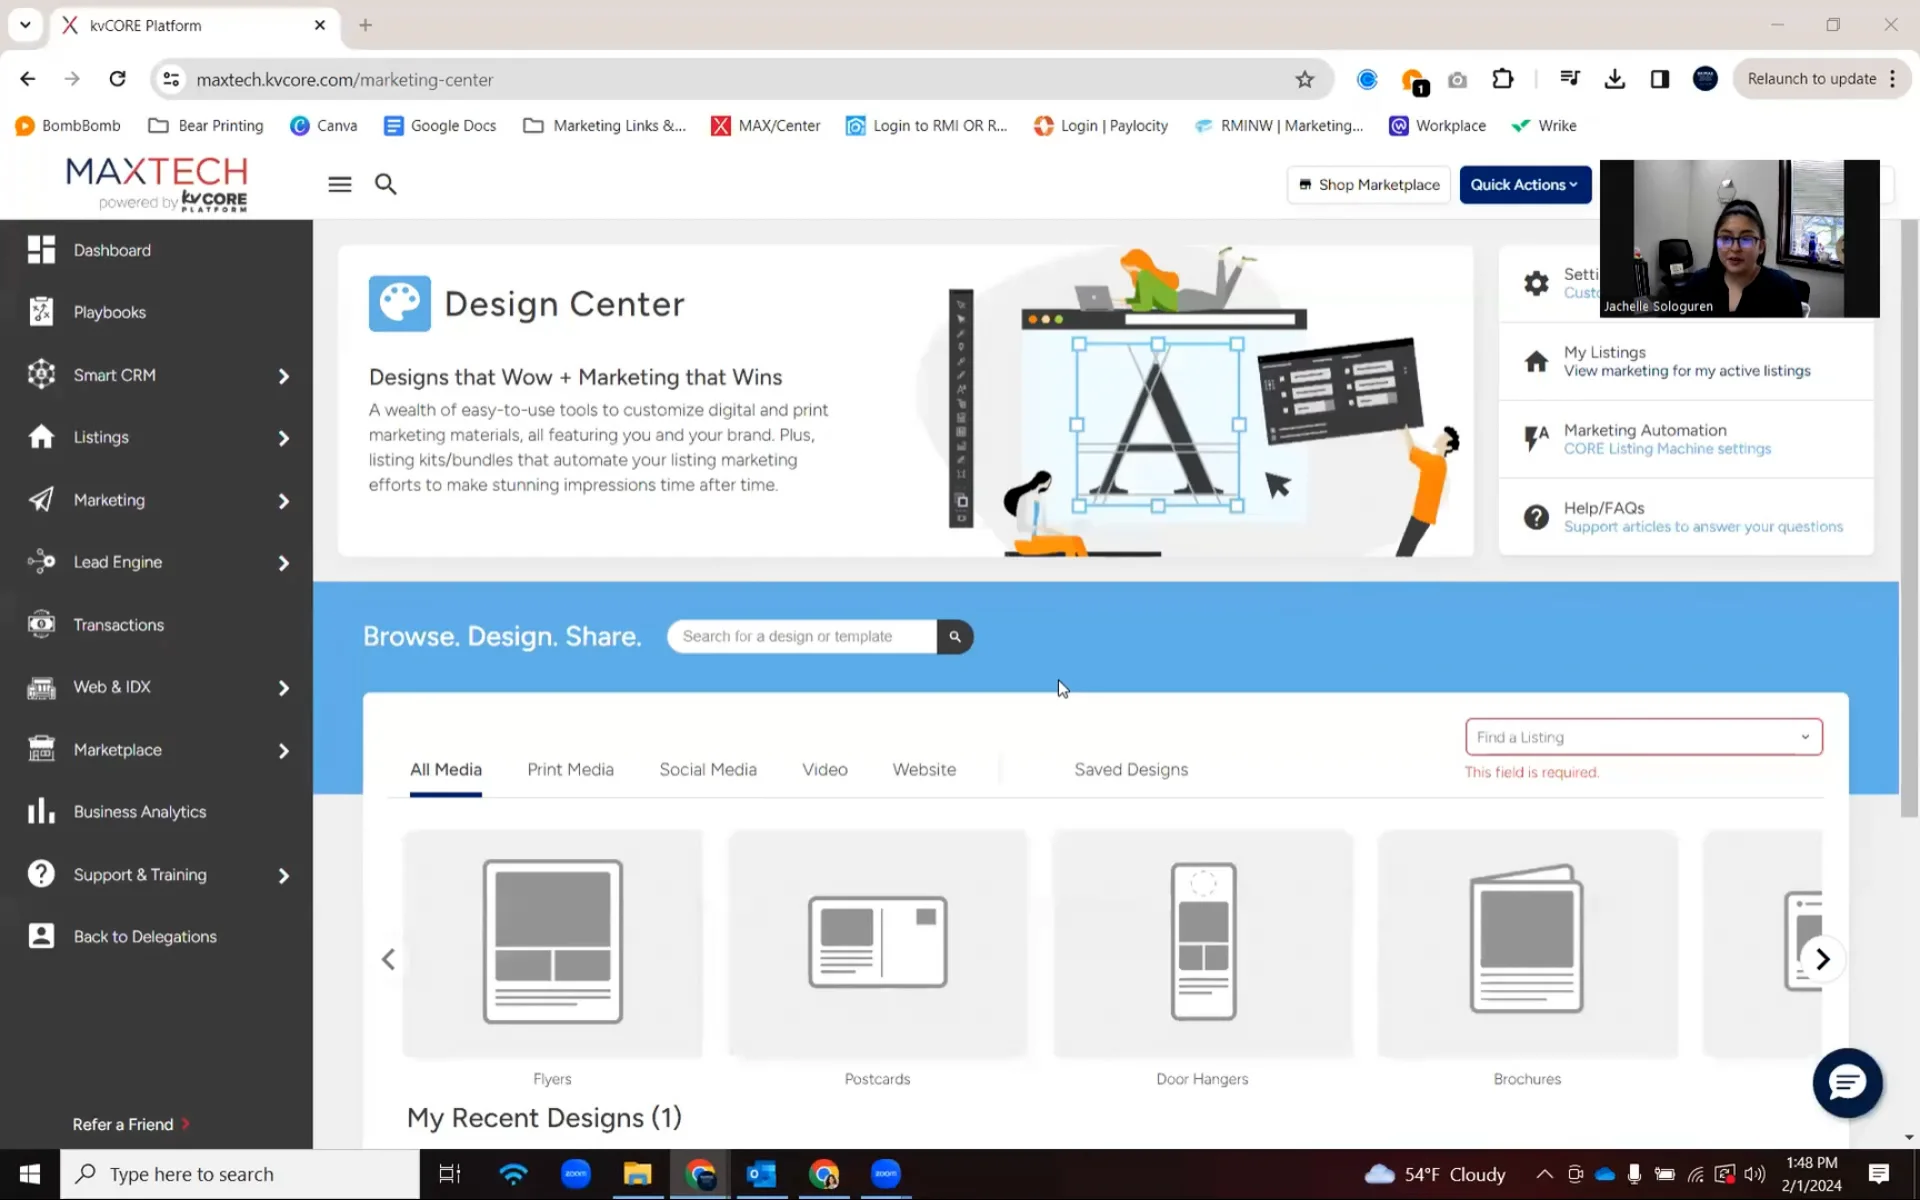Open the Transactions sidebar item

[x=118, y=625]
